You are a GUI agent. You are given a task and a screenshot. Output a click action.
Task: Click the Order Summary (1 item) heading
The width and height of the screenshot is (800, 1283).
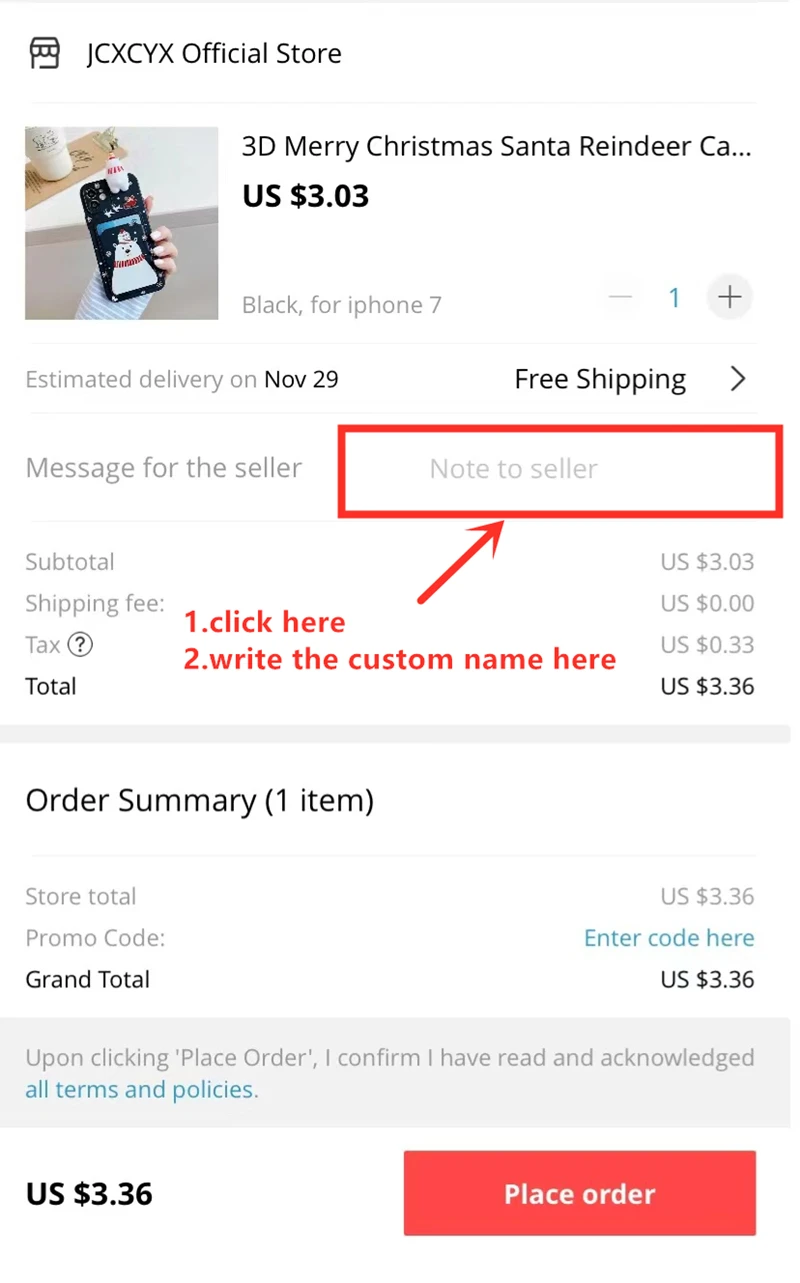tap(200, 800)
